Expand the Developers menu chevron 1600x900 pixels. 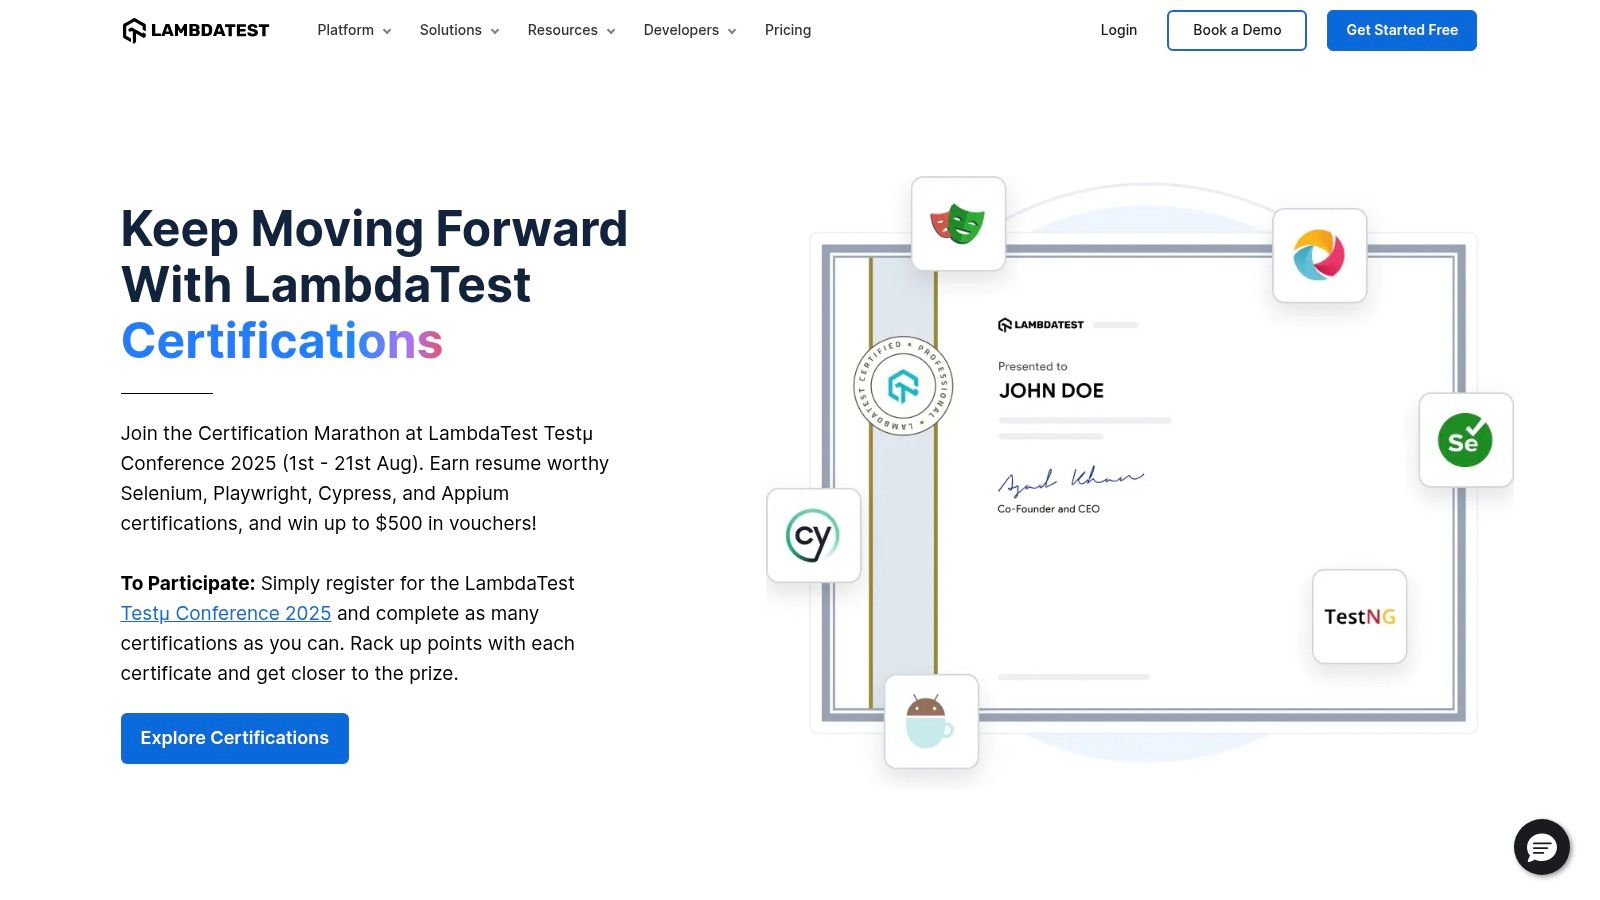732,31
